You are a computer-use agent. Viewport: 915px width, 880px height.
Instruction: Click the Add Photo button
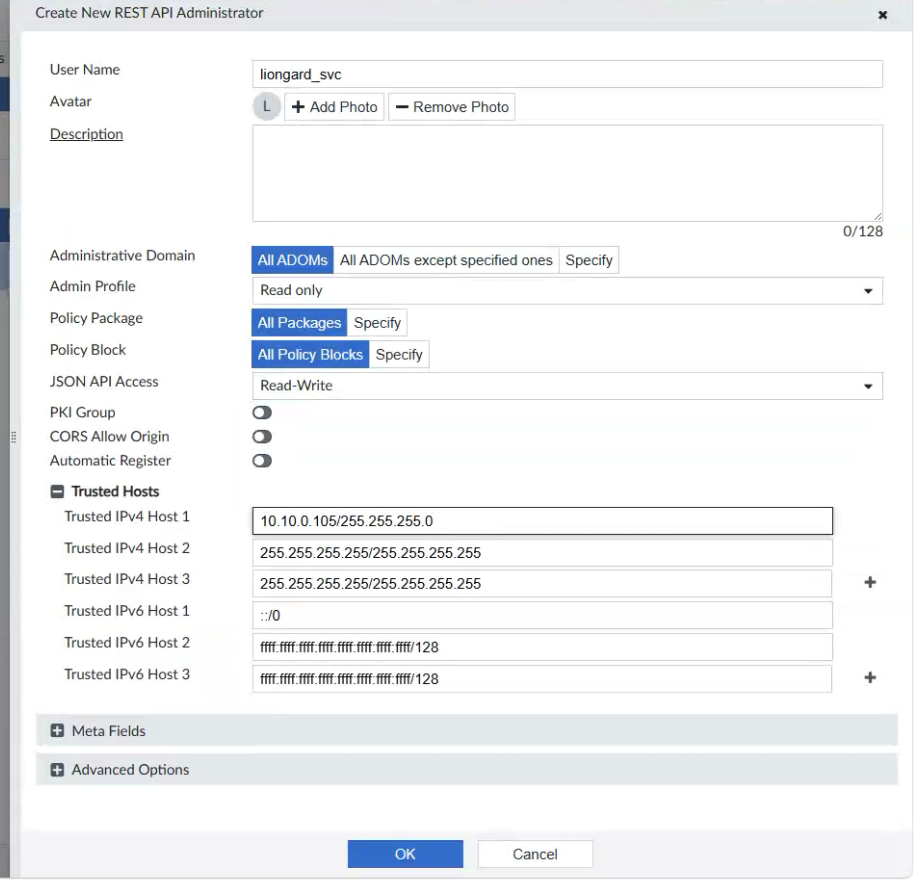[x=334, y=107]
